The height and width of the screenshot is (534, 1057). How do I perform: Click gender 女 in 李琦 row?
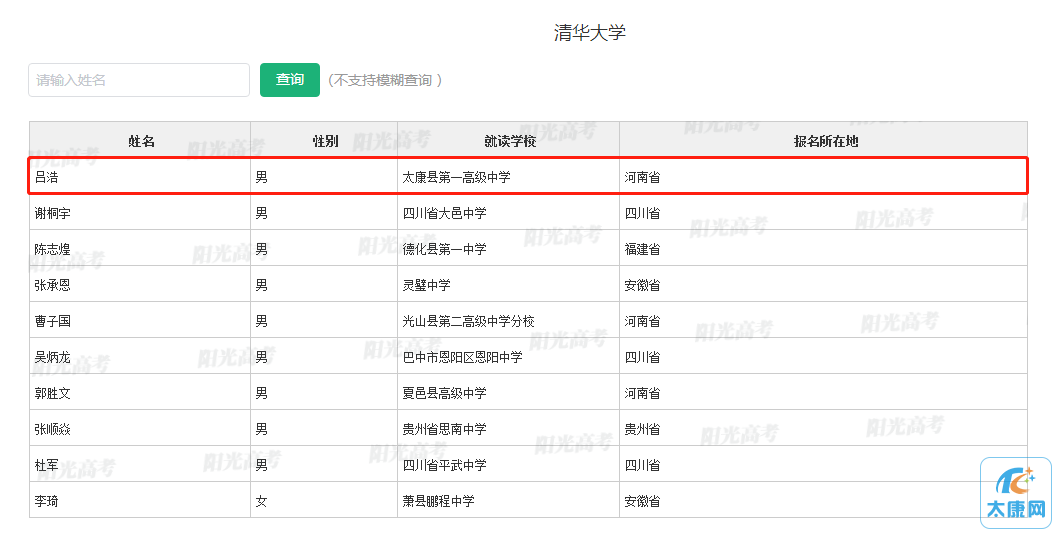click(x=262, y=501)
